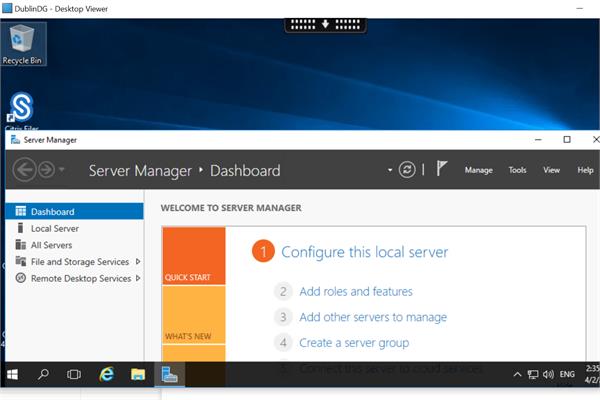
Task: Click the DublinDG Desktop Viewer app icon
Action: click(x=7, y=8)
